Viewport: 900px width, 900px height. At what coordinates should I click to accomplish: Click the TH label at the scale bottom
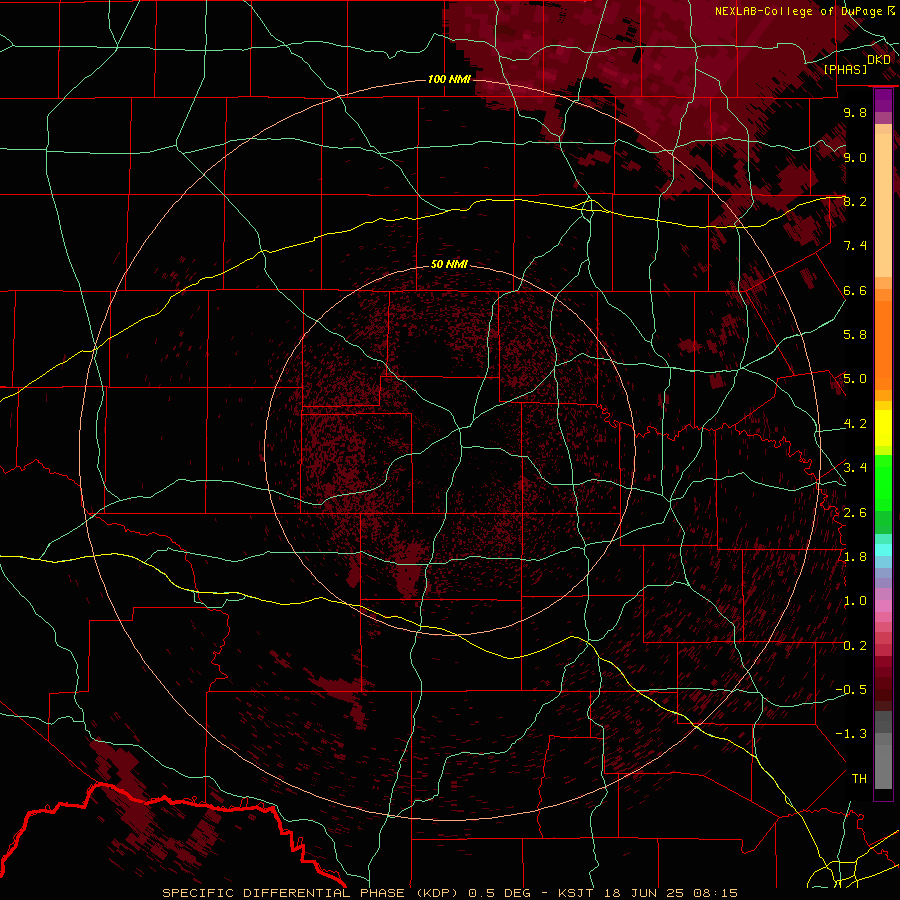point(859,779)
